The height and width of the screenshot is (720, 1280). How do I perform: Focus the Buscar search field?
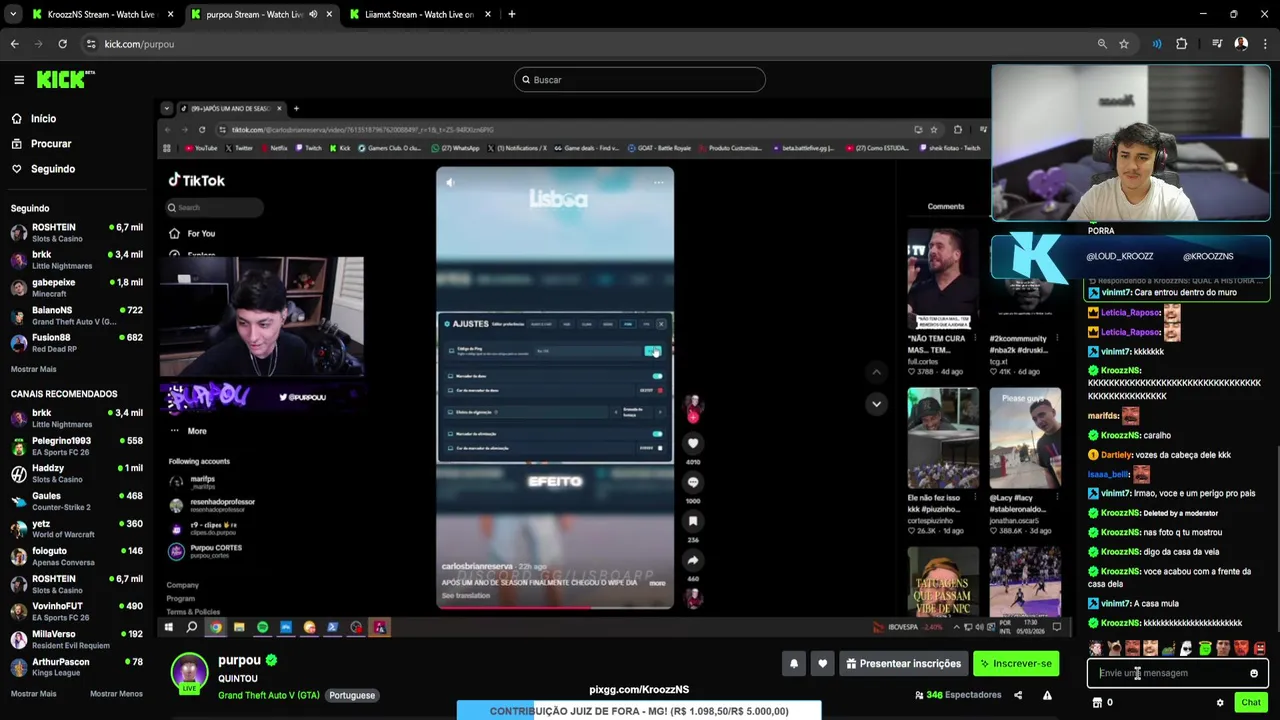(640, 80)
